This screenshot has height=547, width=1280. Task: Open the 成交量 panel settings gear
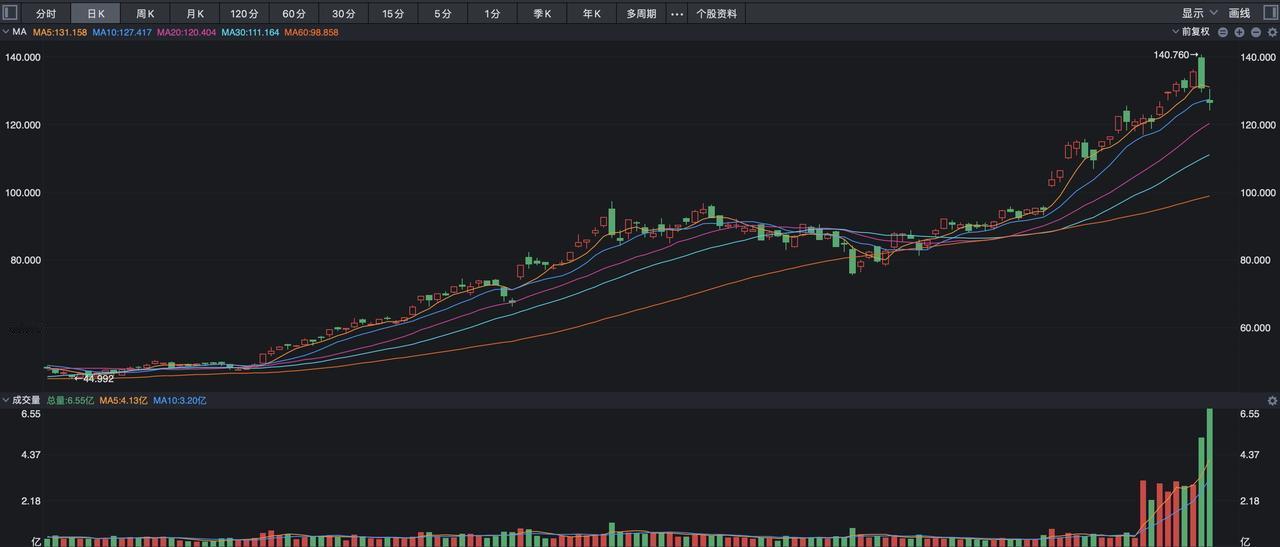[1272, 401]
